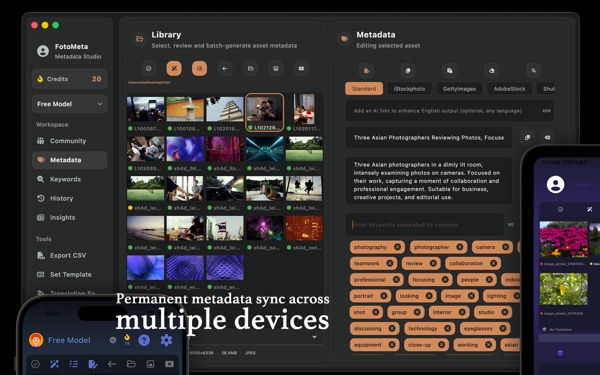Click the select-all checkmark icon in Library toolbar
600x375 pixels.
coord(148,68)
